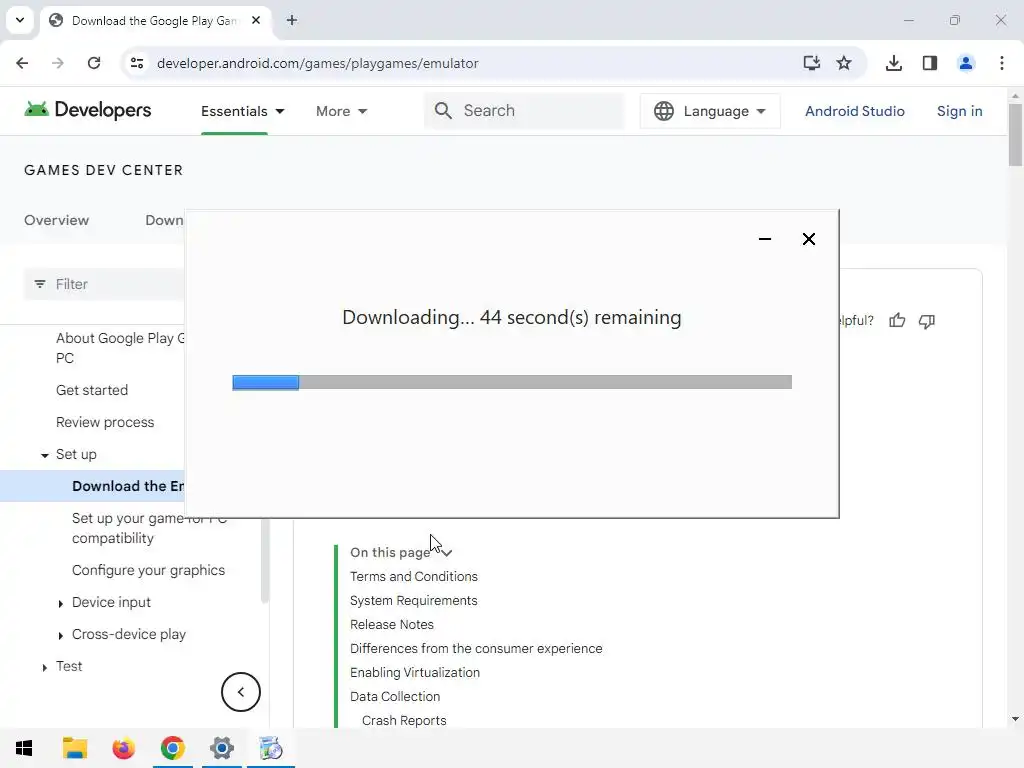Screen dimensions: 1024x768
Task: Click the download progress bar
Action: (512, 382)
